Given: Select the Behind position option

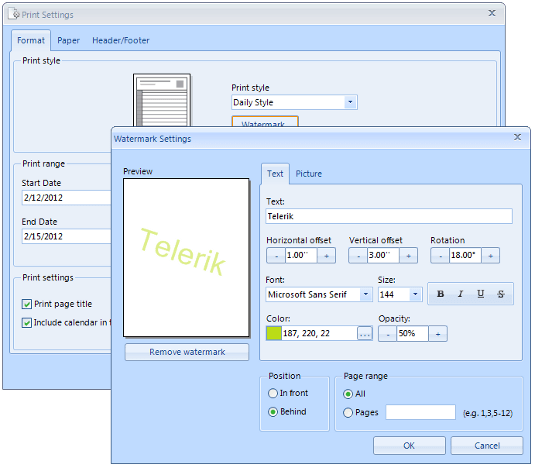Looking at the screenshot, I should (x=273, y=412).
